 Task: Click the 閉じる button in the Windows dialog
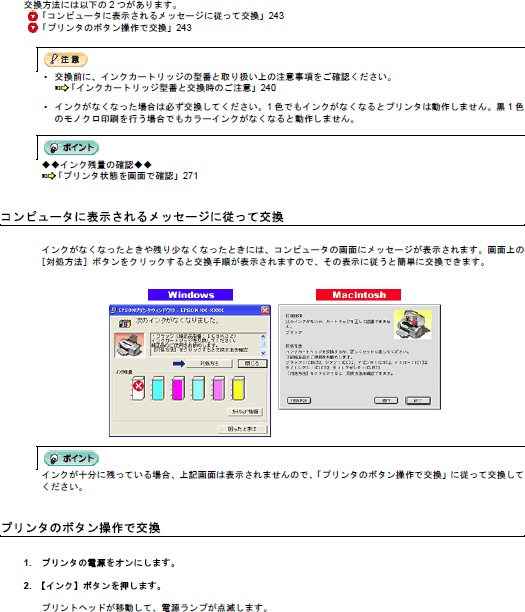pos(253,363)
